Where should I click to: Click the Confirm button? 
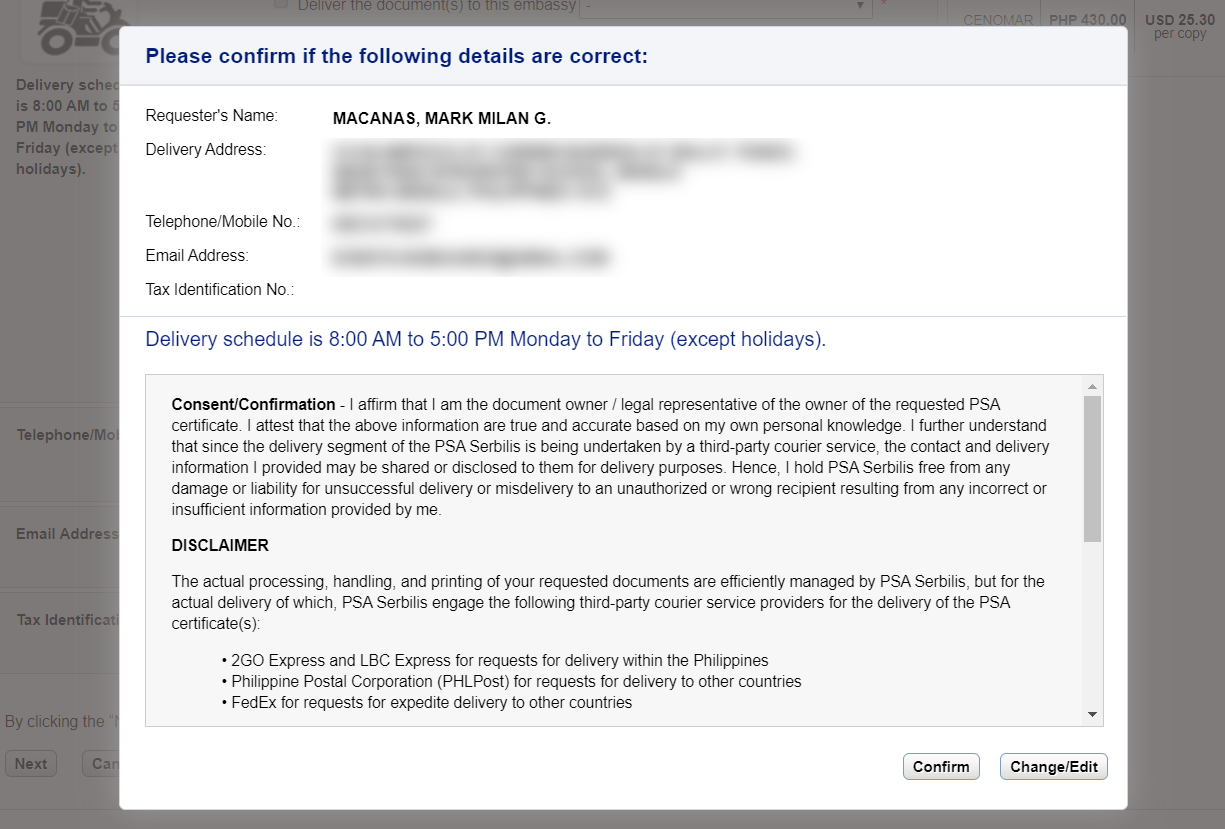[941, 767]
